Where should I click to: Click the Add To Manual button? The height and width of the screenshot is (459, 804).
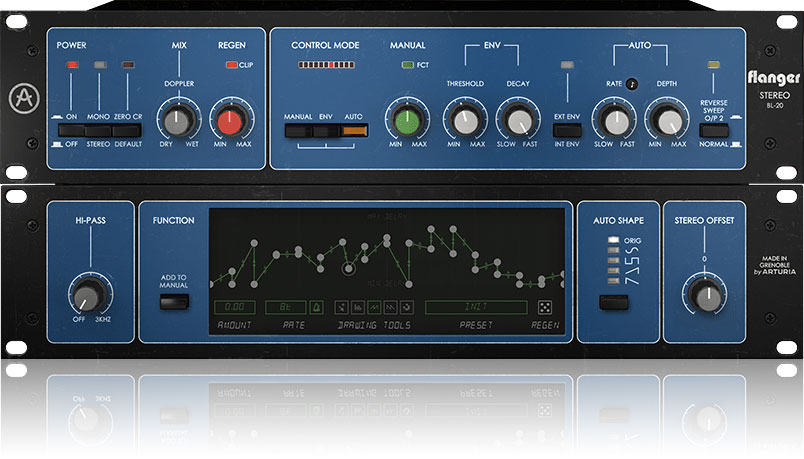[174, 302]
